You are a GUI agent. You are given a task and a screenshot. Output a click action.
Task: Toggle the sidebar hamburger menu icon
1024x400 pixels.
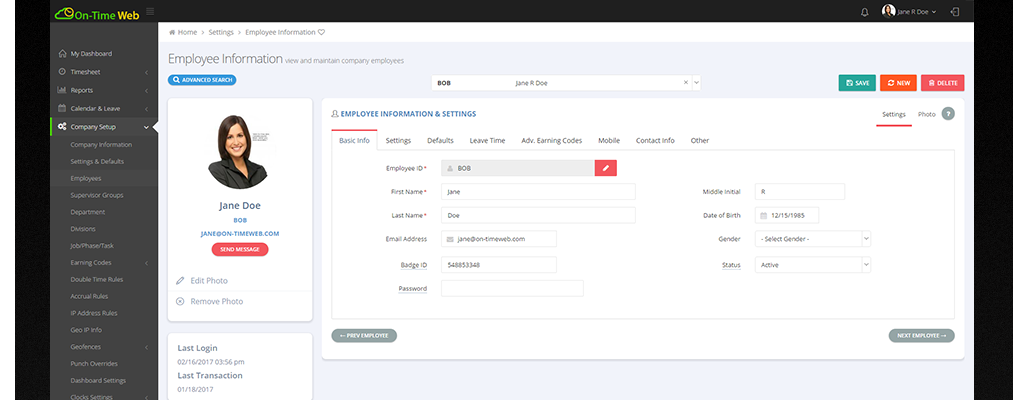coord(150,11)
